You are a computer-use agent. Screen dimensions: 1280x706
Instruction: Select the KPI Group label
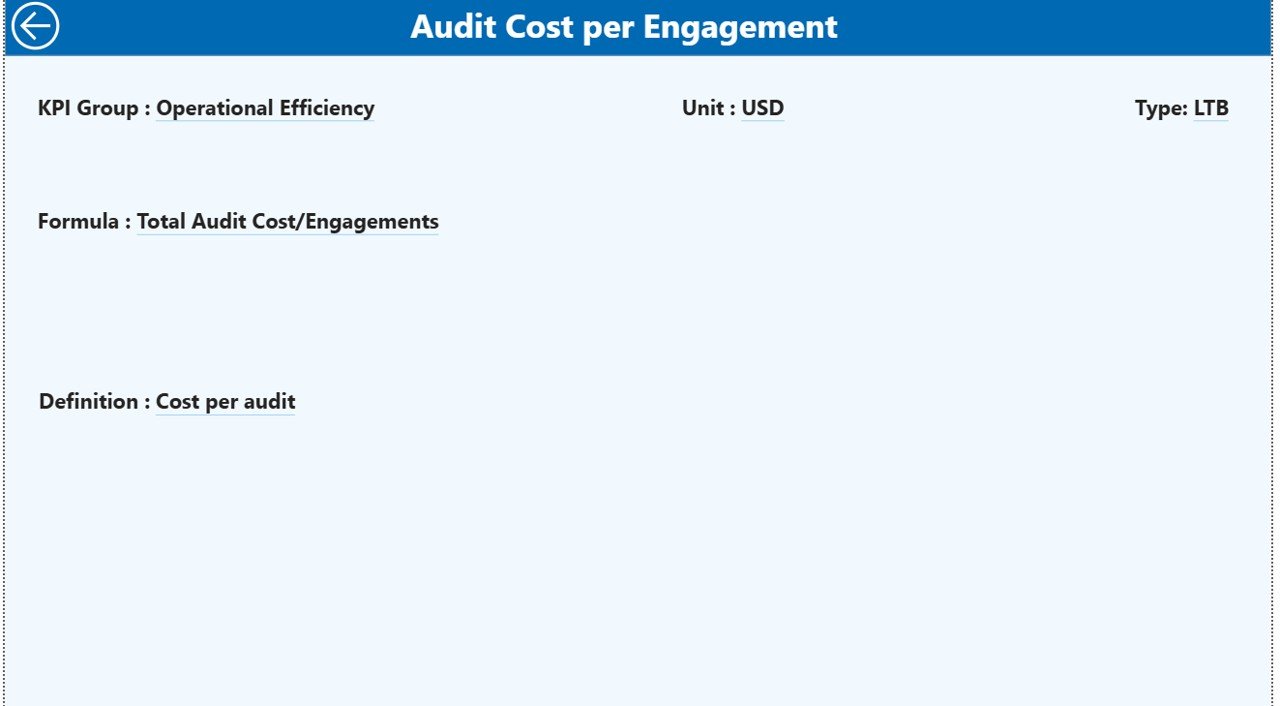[x=93, y=108]
